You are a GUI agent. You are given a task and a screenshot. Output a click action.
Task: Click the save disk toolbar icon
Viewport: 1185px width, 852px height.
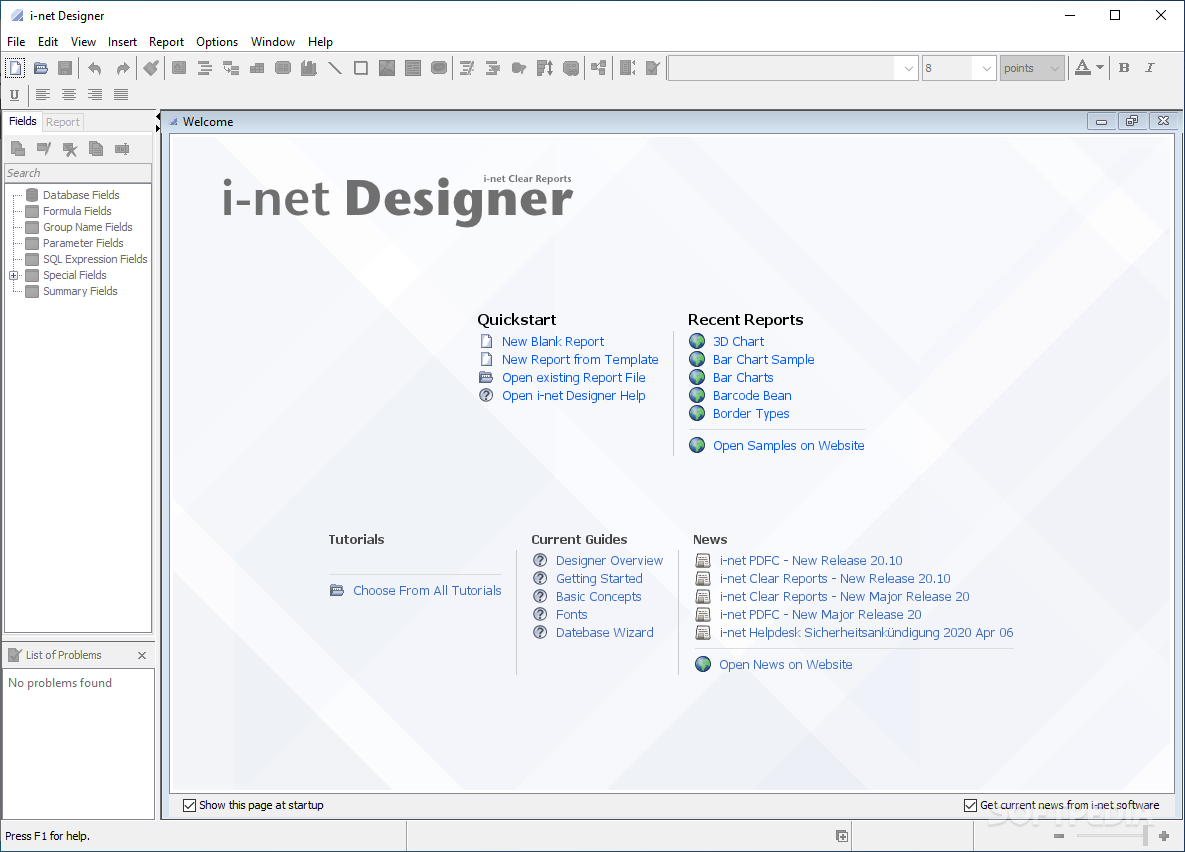coord(65,68)
